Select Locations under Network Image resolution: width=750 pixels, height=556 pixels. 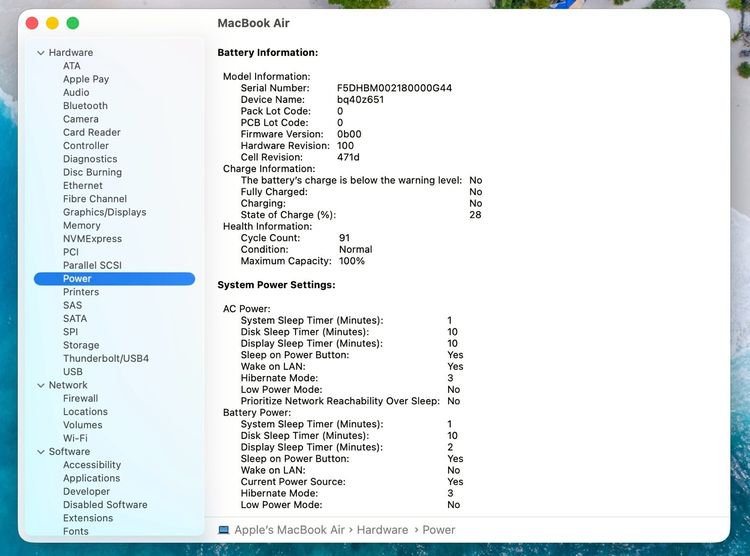click(x=85, y=412)
